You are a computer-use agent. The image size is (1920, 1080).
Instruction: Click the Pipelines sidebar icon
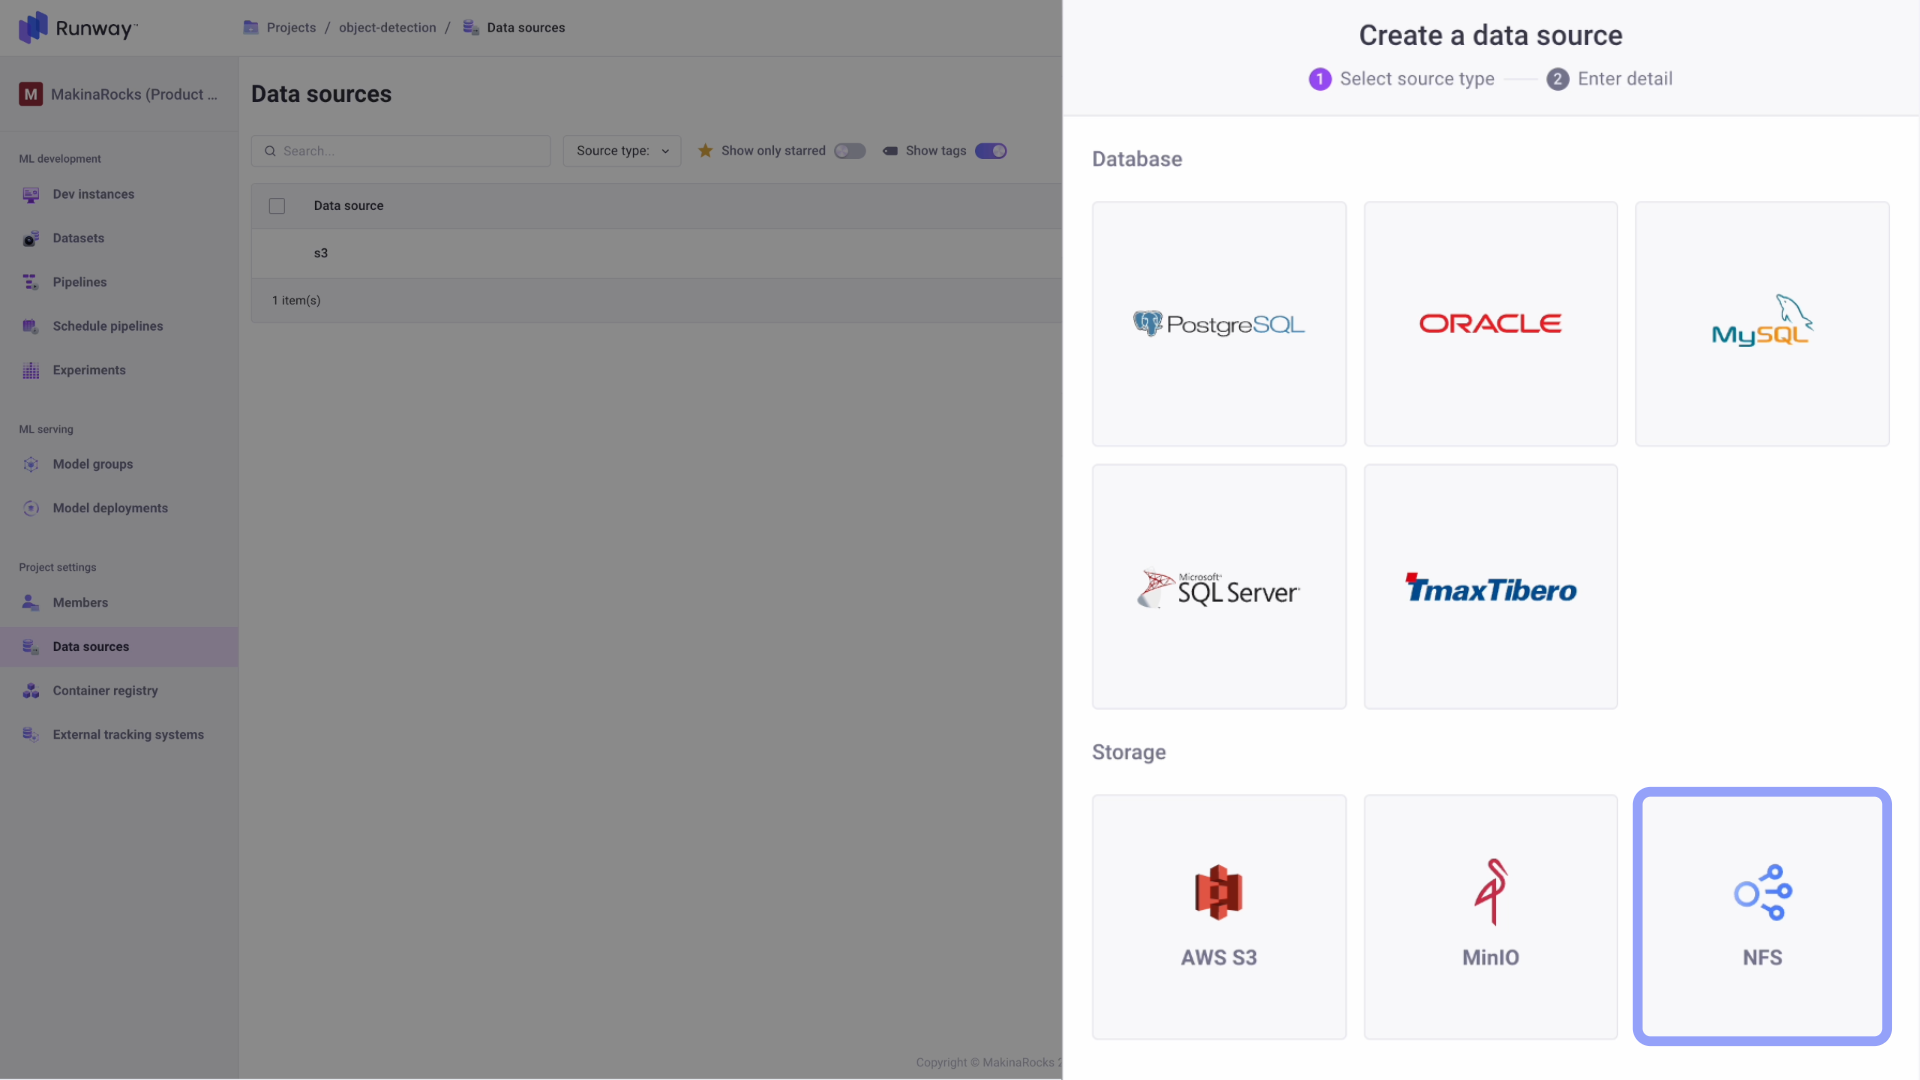pos(31,283)
